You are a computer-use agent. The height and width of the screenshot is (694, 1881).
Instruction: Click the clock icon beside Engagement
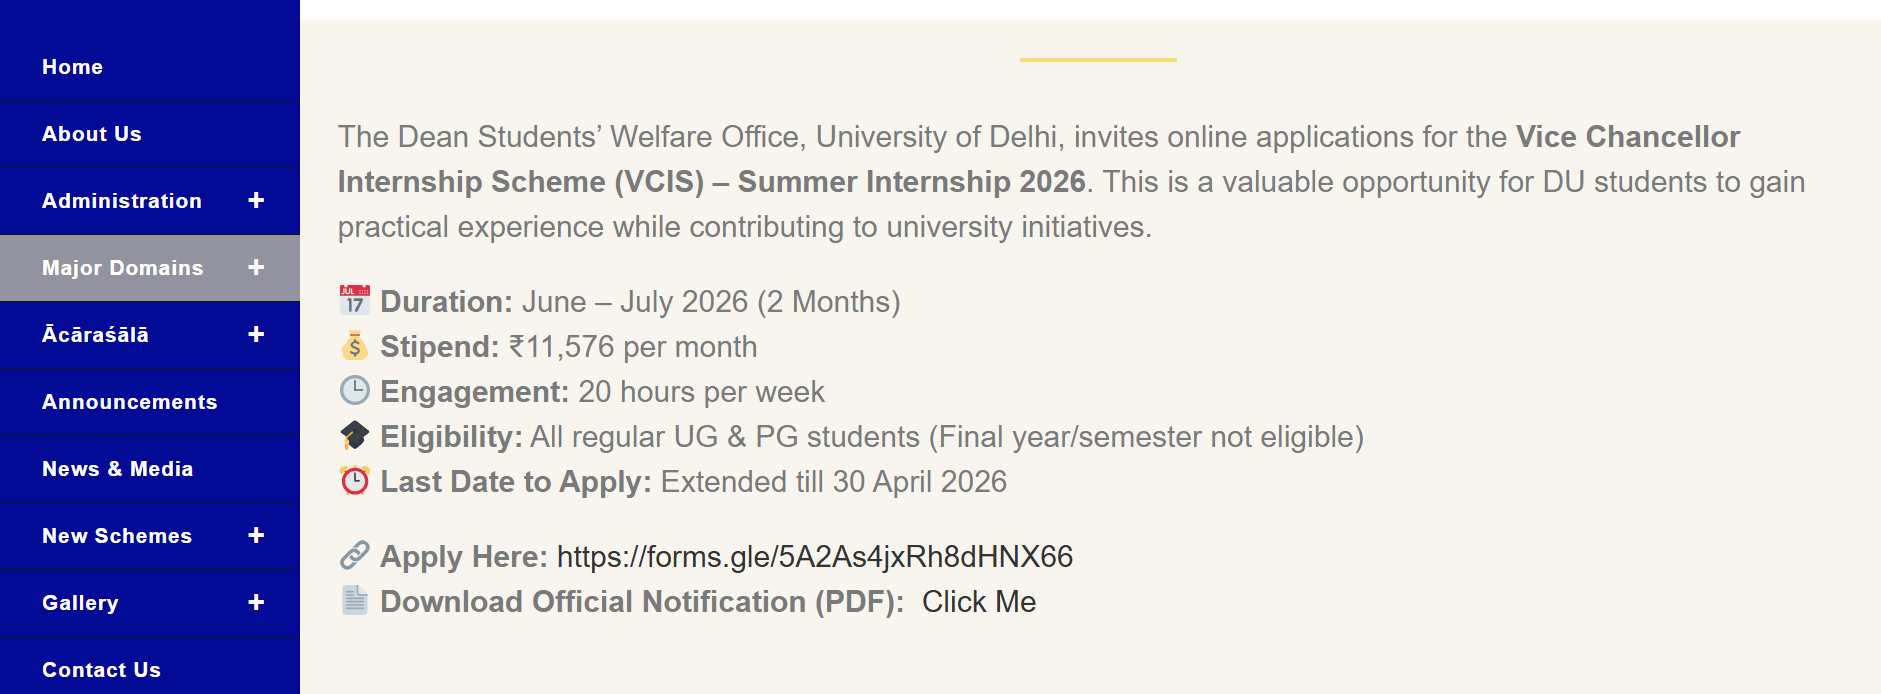[x=354, y=391]
